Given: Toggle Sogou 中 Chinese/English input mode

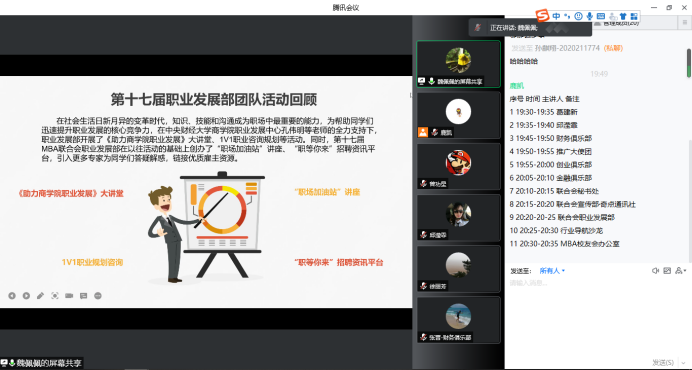Looking at the screenshot, I should (x=557, y=16).
